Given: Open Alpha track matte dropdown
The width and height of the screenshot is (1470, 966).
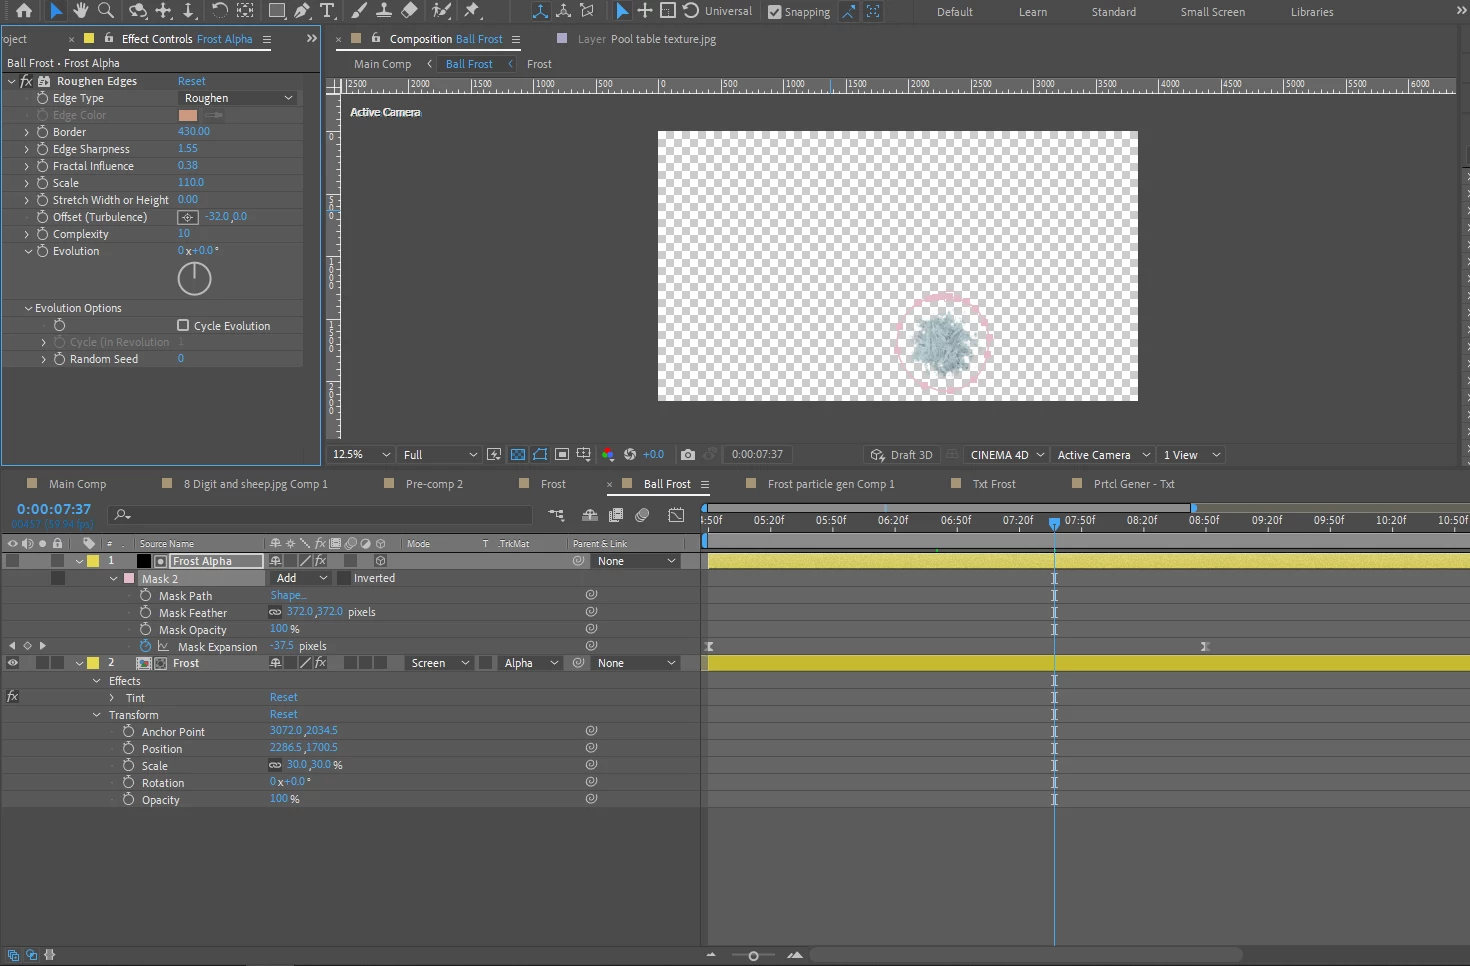Looking at the screenshot, I should [530, 663].
